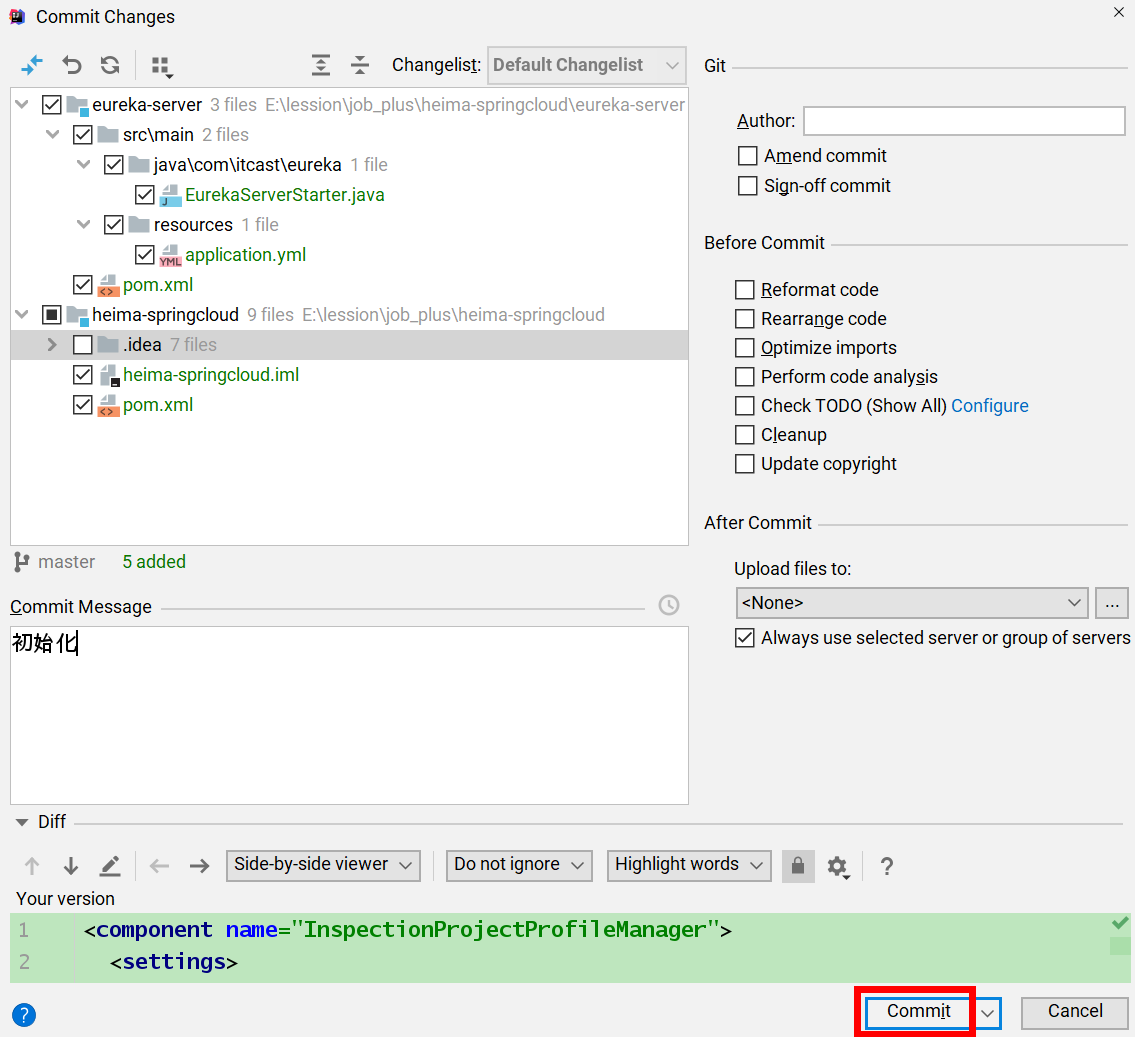
Task: Collapse the heima-springcloud tree node
Action: click(x=22, y=315)
